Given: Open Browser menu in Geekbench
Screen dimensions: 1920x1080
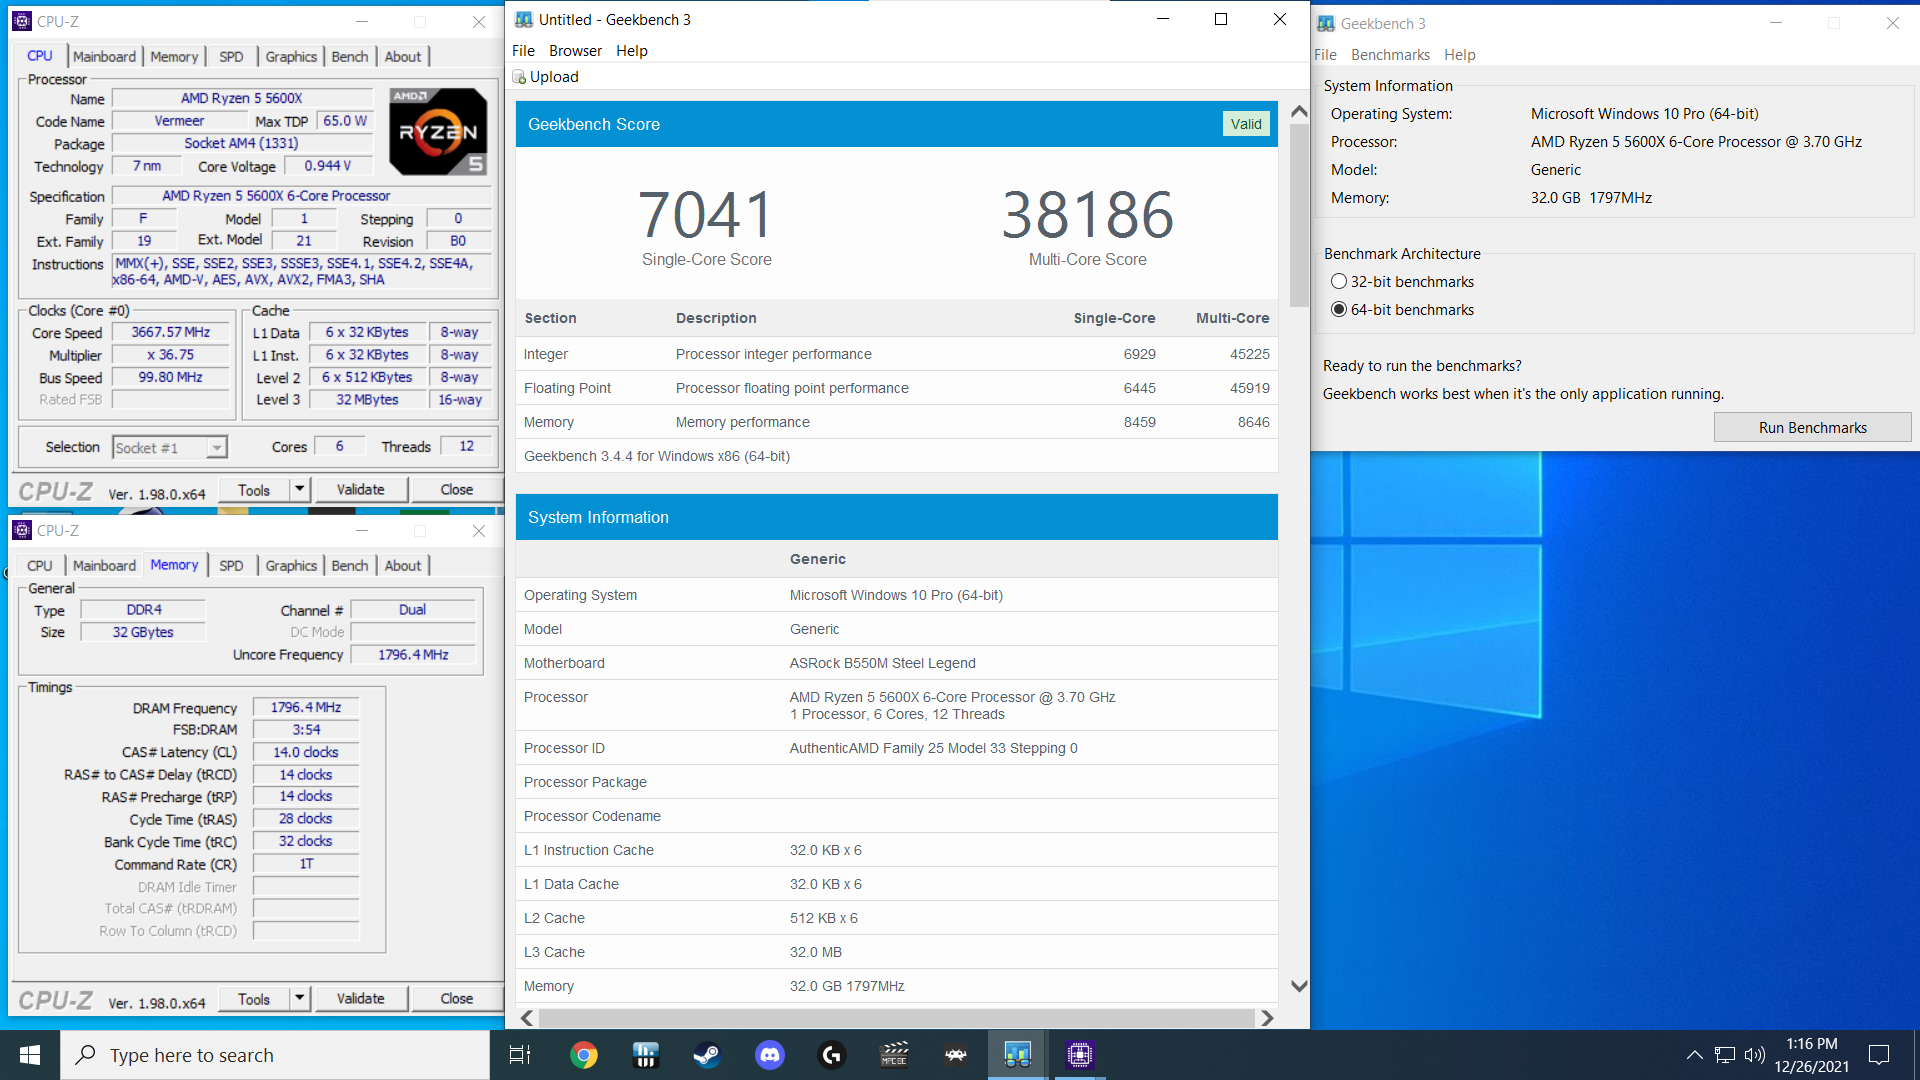Looking at the screenshot, I should [575, 51].
